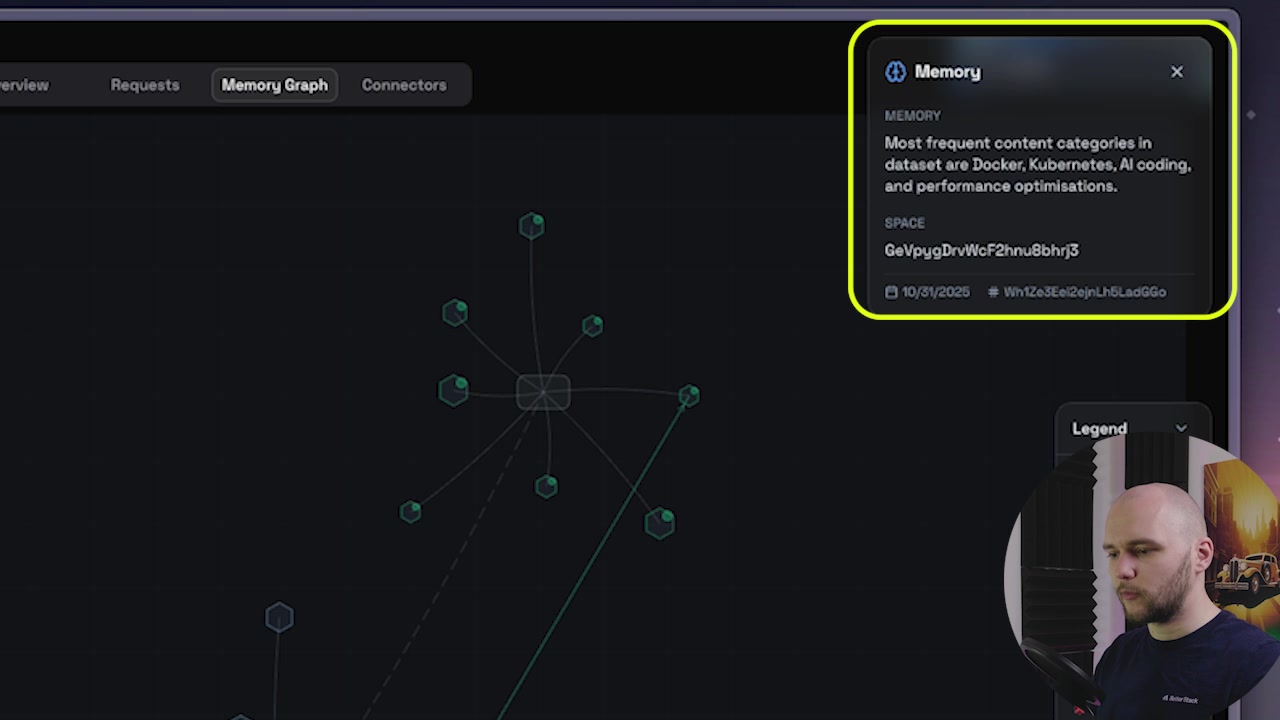Click the topmost green hexagon node
The height and width of the screenshot is (720, 1280).
click(531, 225)
